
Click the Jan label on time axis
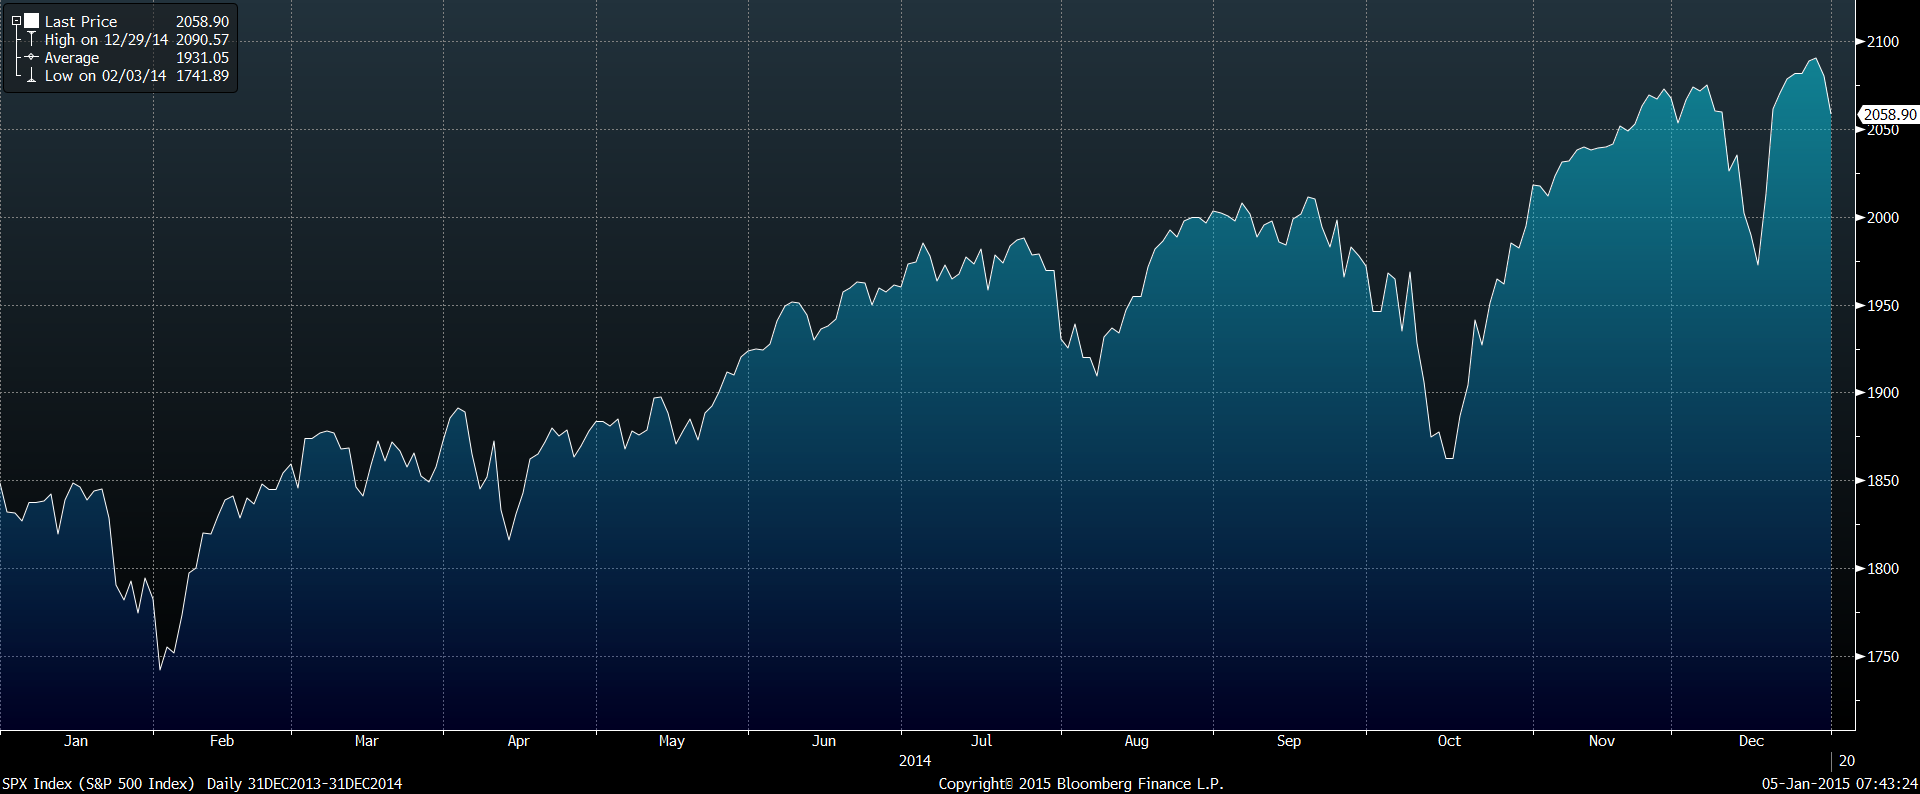76,741
